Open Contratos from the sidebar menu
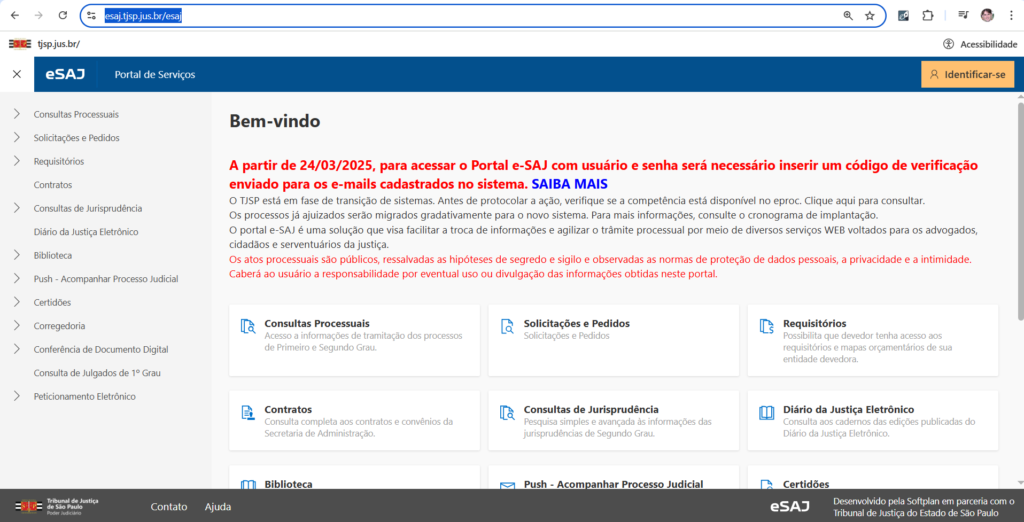The height and width of the screenshot is (522, 1024). click(53, 185)
